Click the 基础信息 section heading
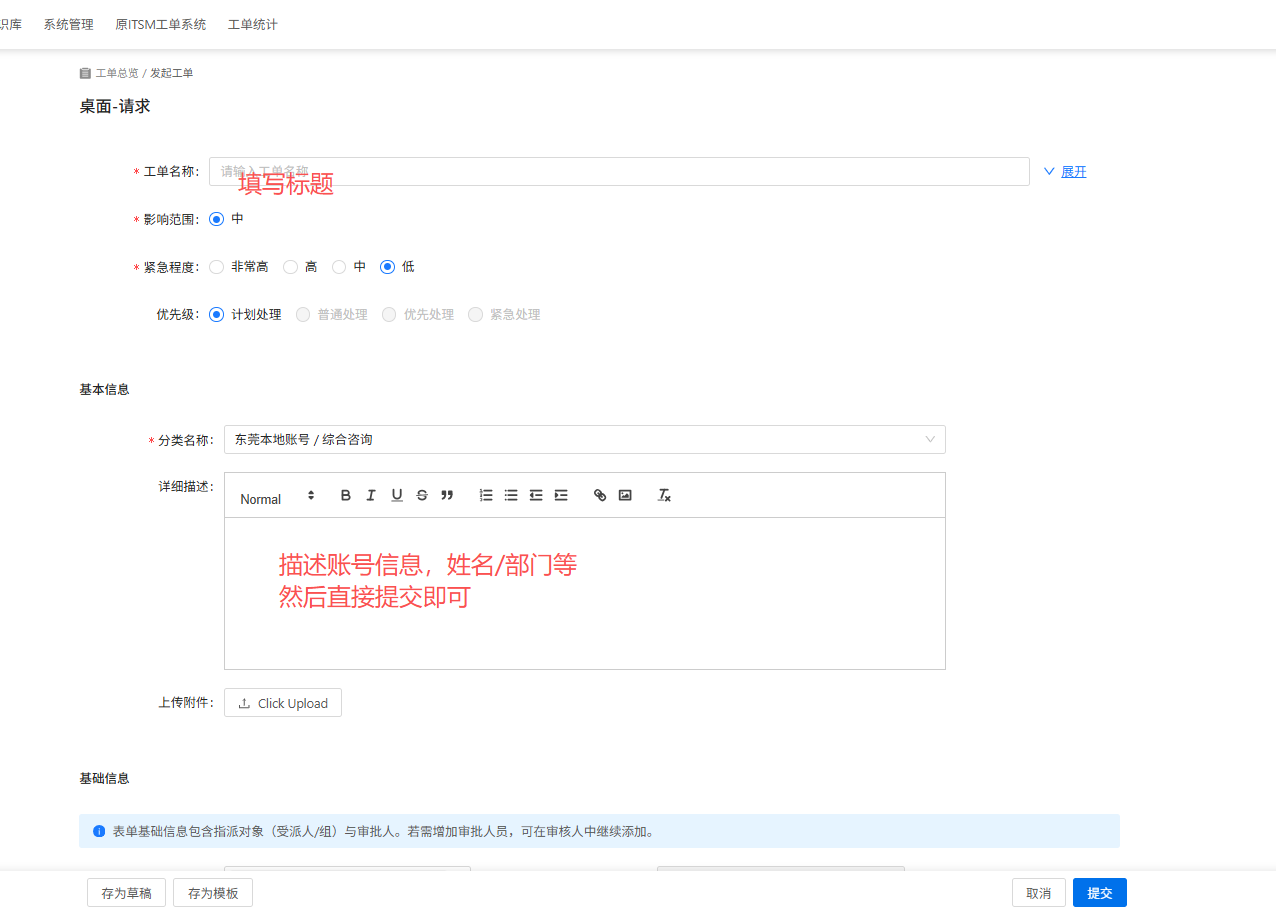This screenshot has height=914, width=1276. click(104, 778)
